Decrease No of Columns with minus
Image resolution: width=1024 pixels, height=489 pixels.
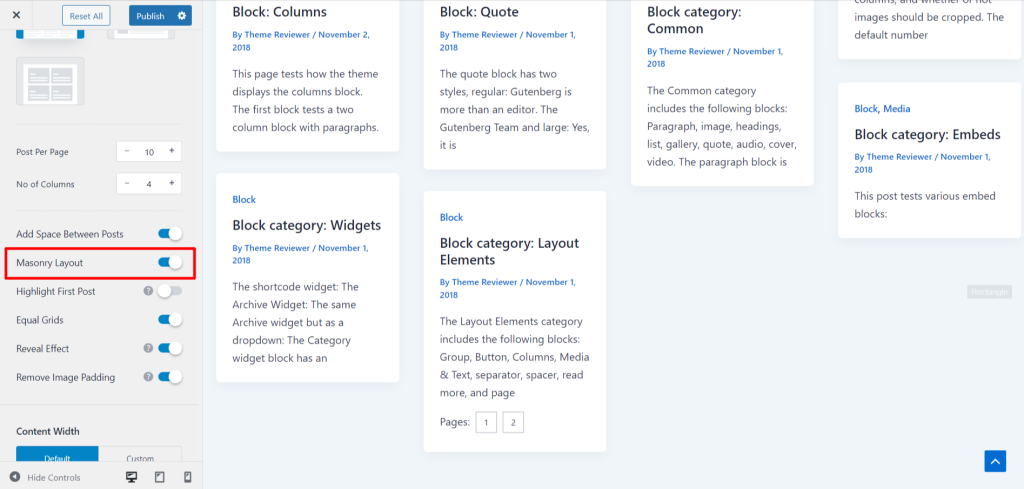pos(127,184)
